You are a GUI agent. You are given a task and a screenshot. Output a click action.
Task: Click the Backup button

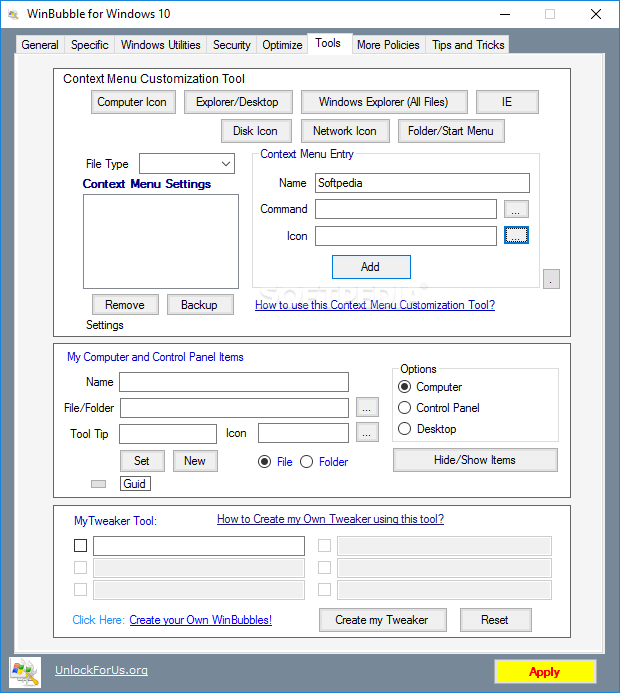pyautogui.click(x=200, y=305)
